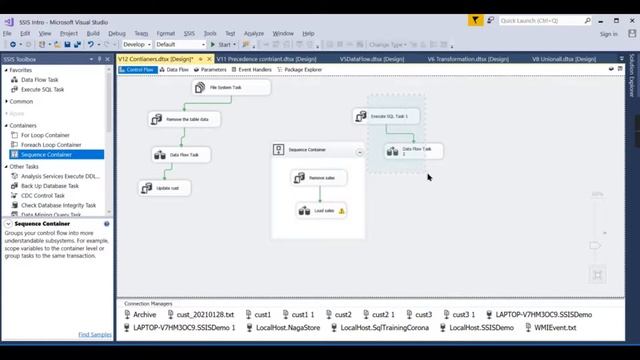This screenshot has width=640, height=360.
Task: Choose For Loop Container in toolbox
Action: point(45,135)
